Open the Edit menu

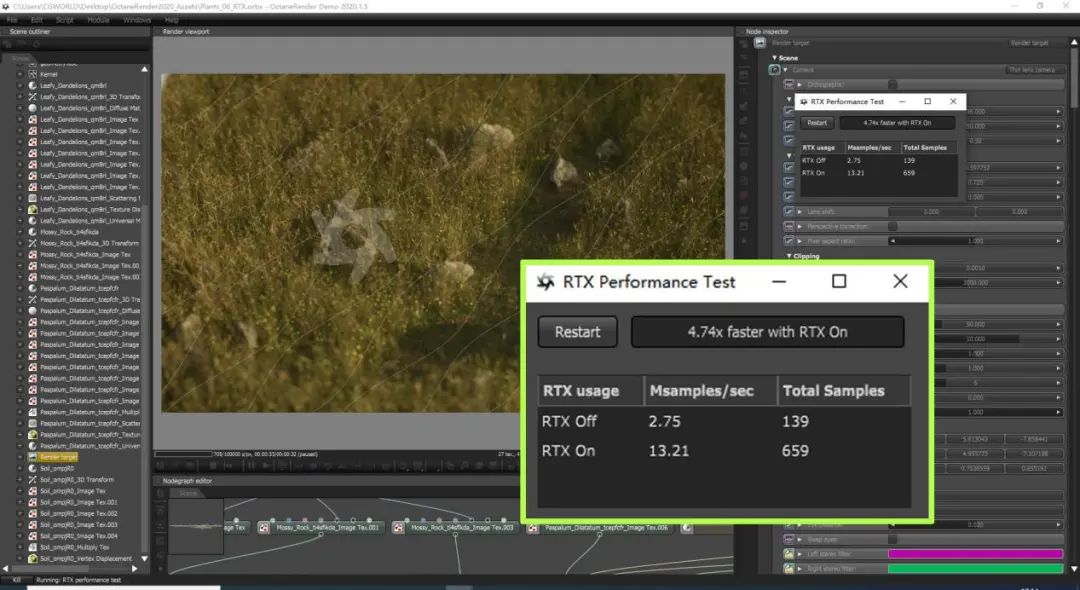click(37, 20)
